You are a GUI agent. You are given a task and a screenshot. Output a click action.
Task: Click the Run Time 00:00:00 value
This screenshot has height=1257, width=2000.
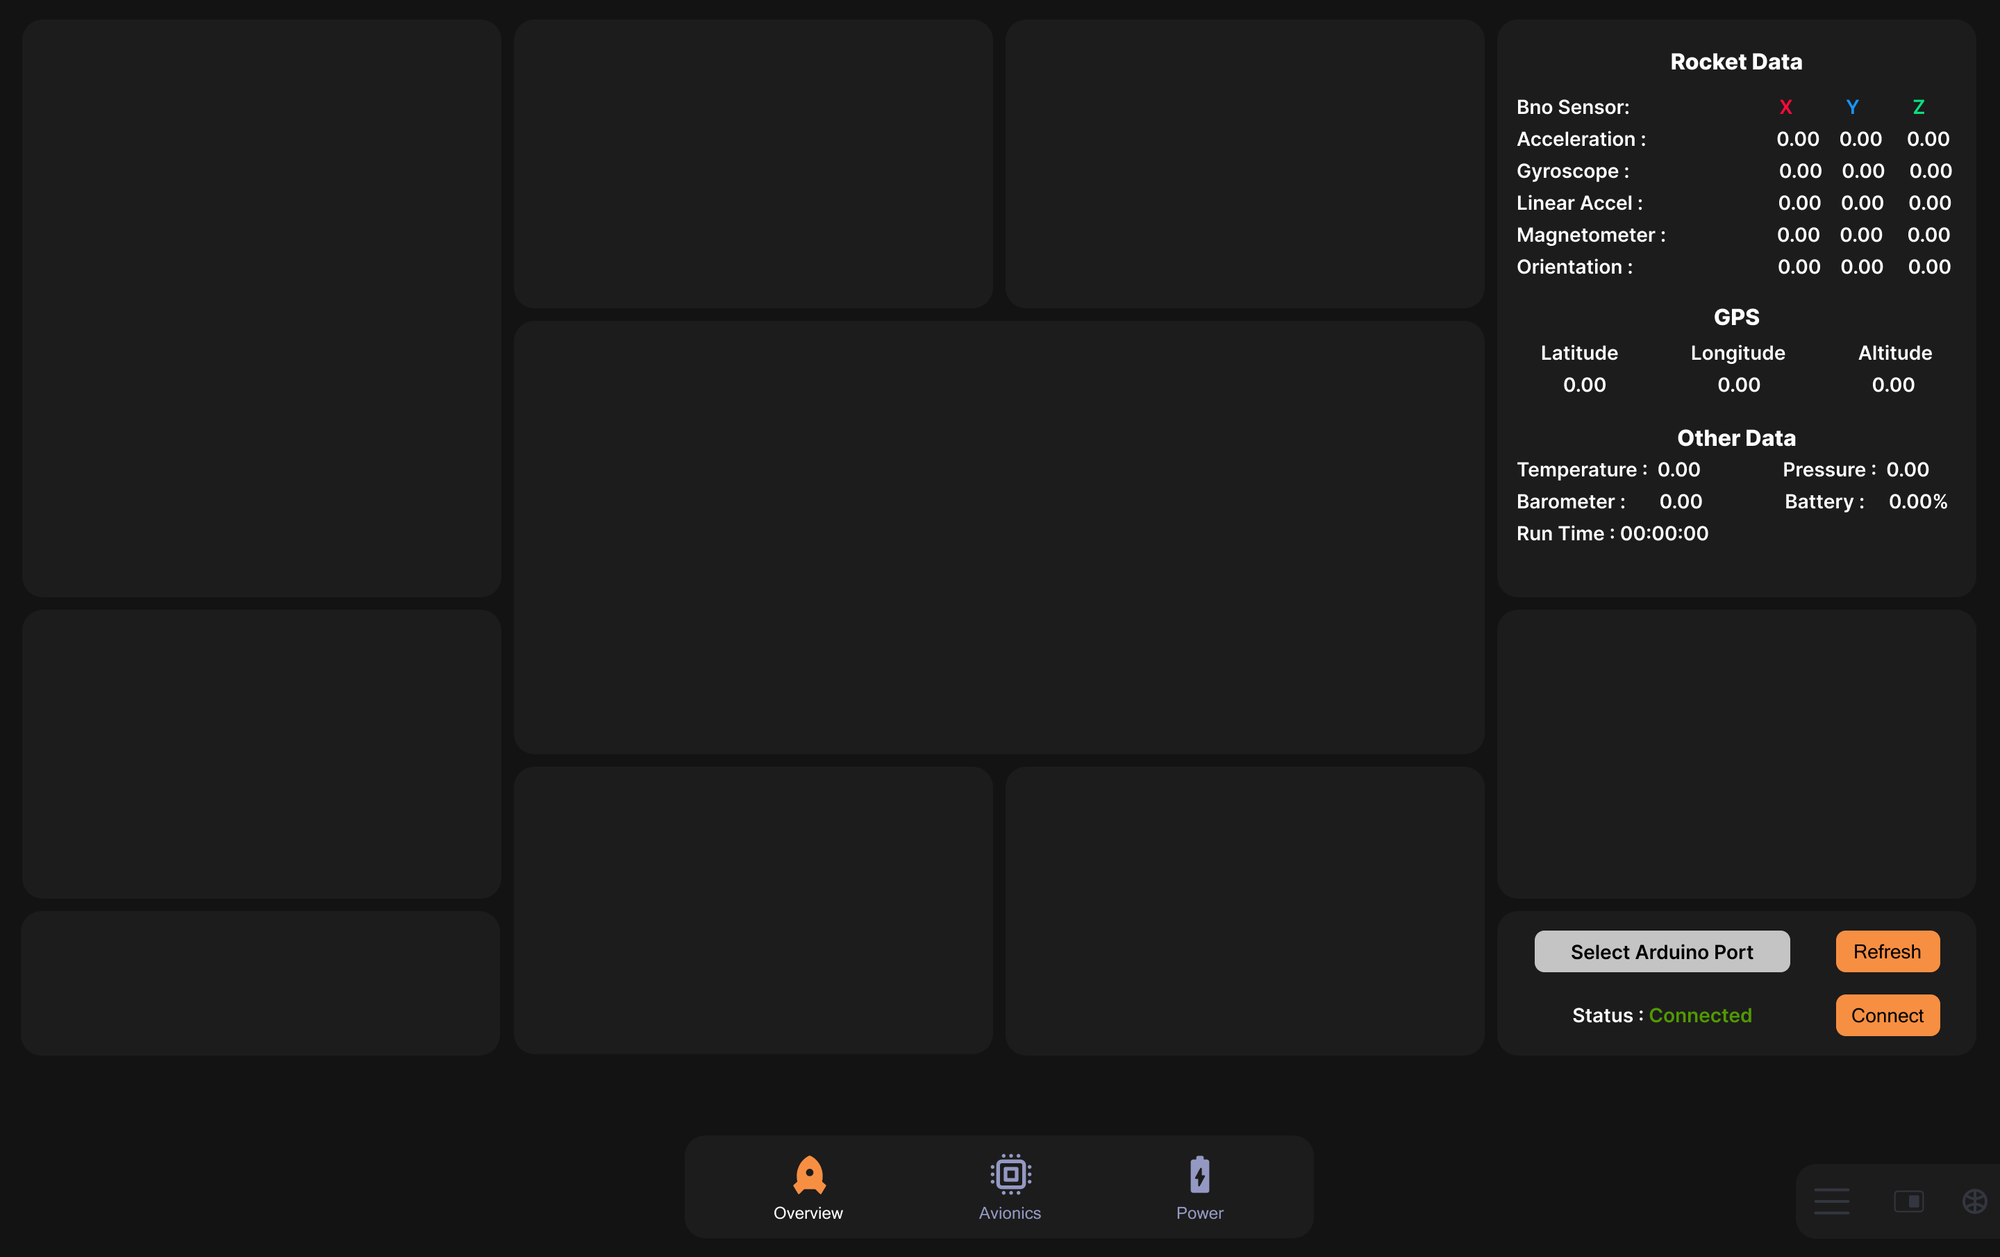[1664, 534]
